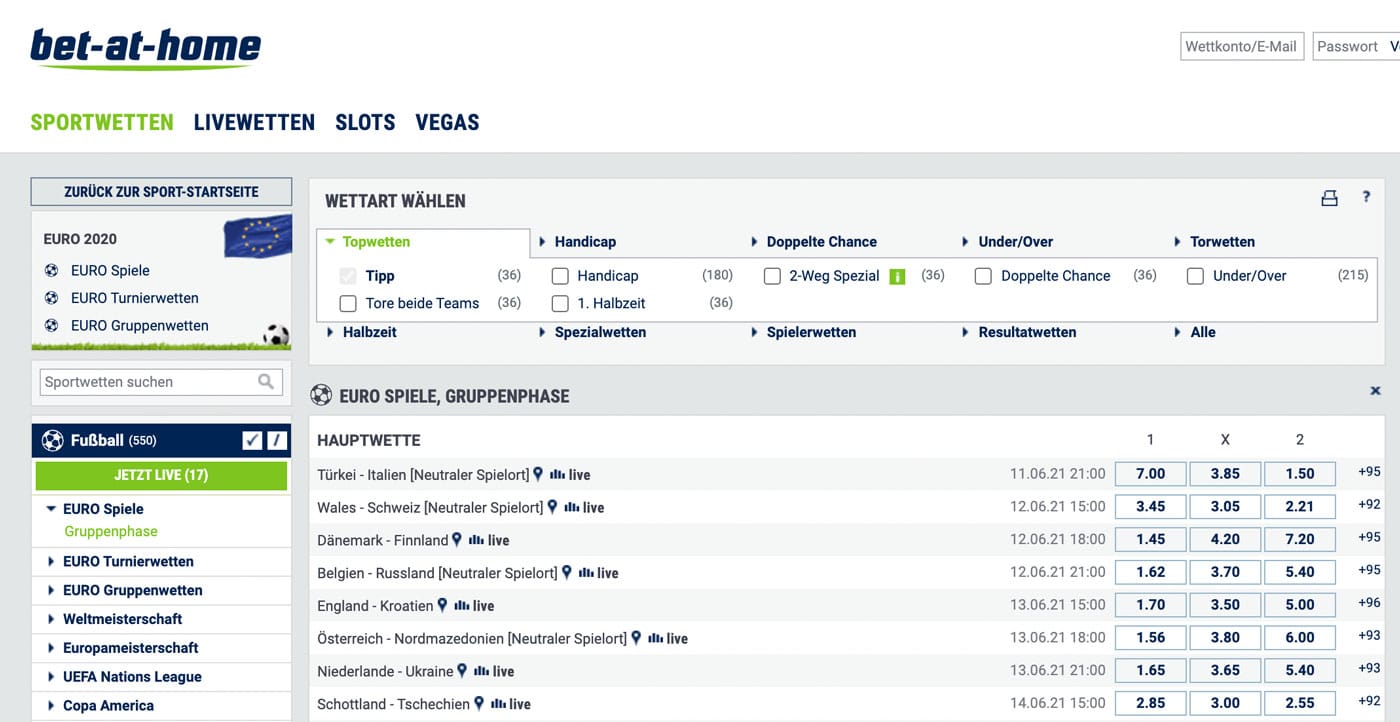This screenshot has width=1400, height=722.
Task: Click the ball icon beside EURO Gruppenwetten
Action: [x=52, y=325]
